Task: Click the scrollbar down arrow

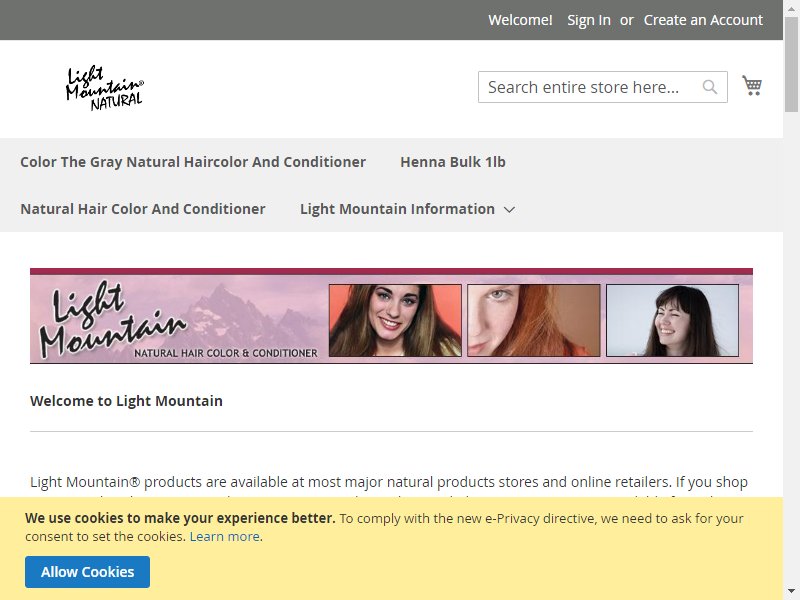Action: pos(791,592)
